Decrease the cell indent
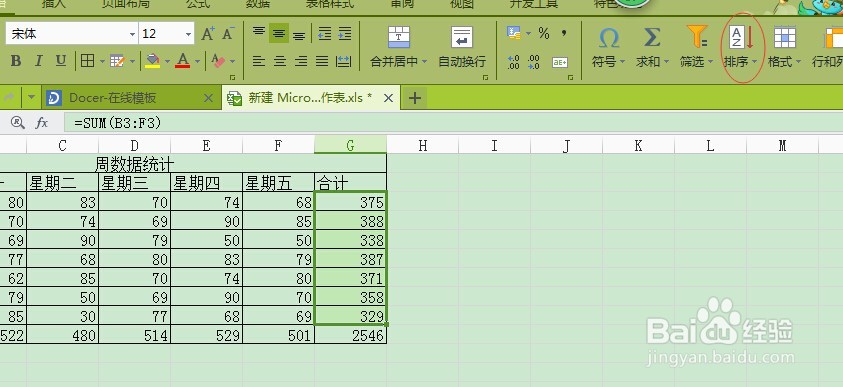Screen dimensions: 843x387 pos(325,34)
